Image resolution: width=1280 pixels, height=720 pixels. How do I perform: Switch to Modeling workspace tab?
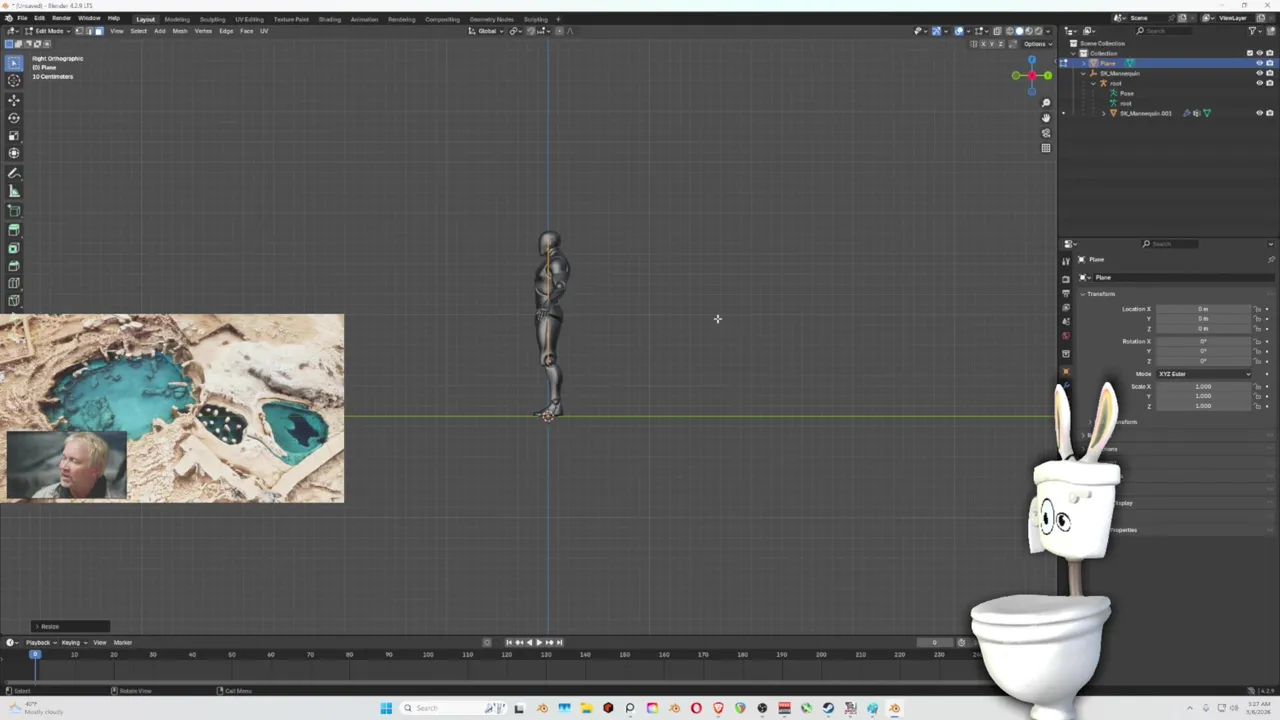[177, 19]
